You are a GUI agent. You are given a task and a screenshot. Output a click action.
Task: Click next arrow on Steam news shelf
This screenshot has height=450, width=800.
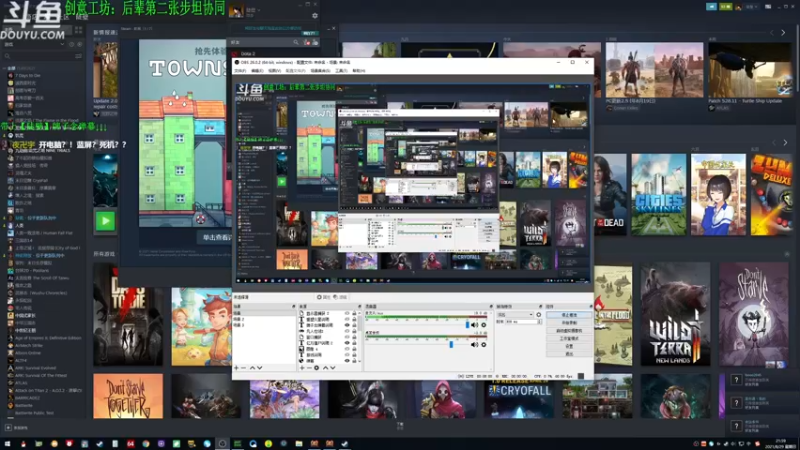[x=783, y=33]
